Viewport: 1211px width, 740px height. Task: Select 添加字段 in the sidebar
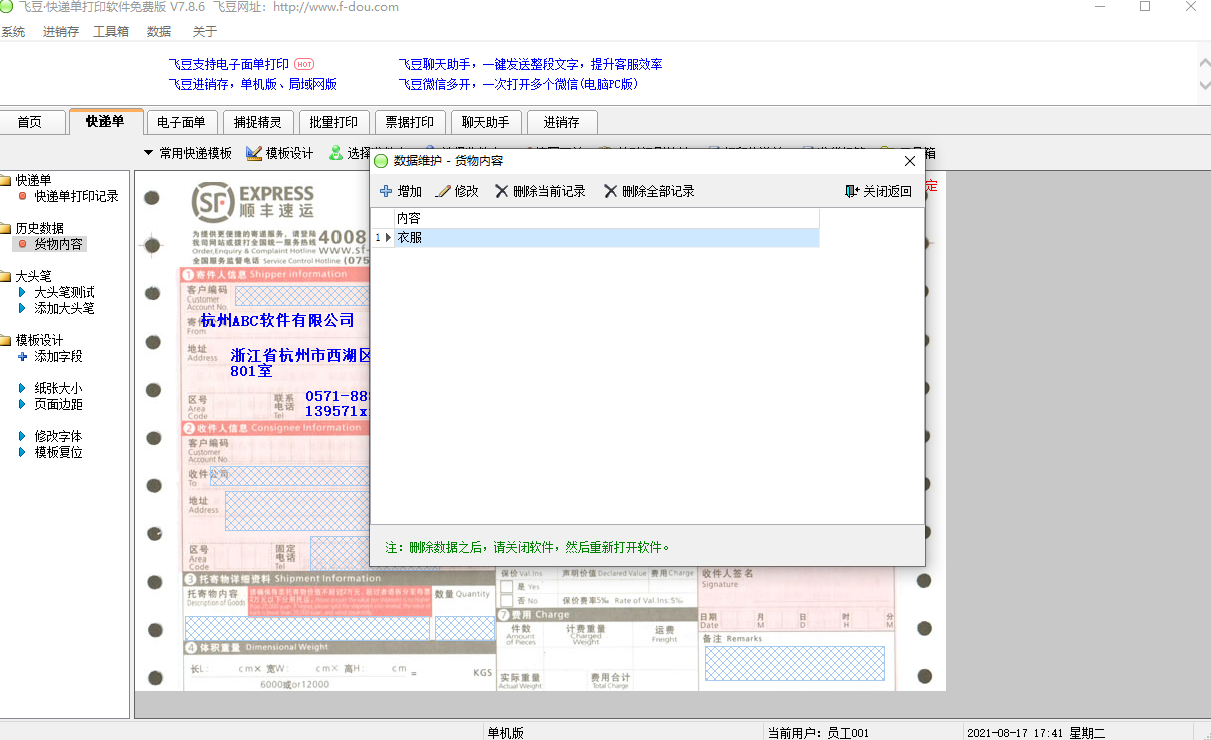coord(59,356)
